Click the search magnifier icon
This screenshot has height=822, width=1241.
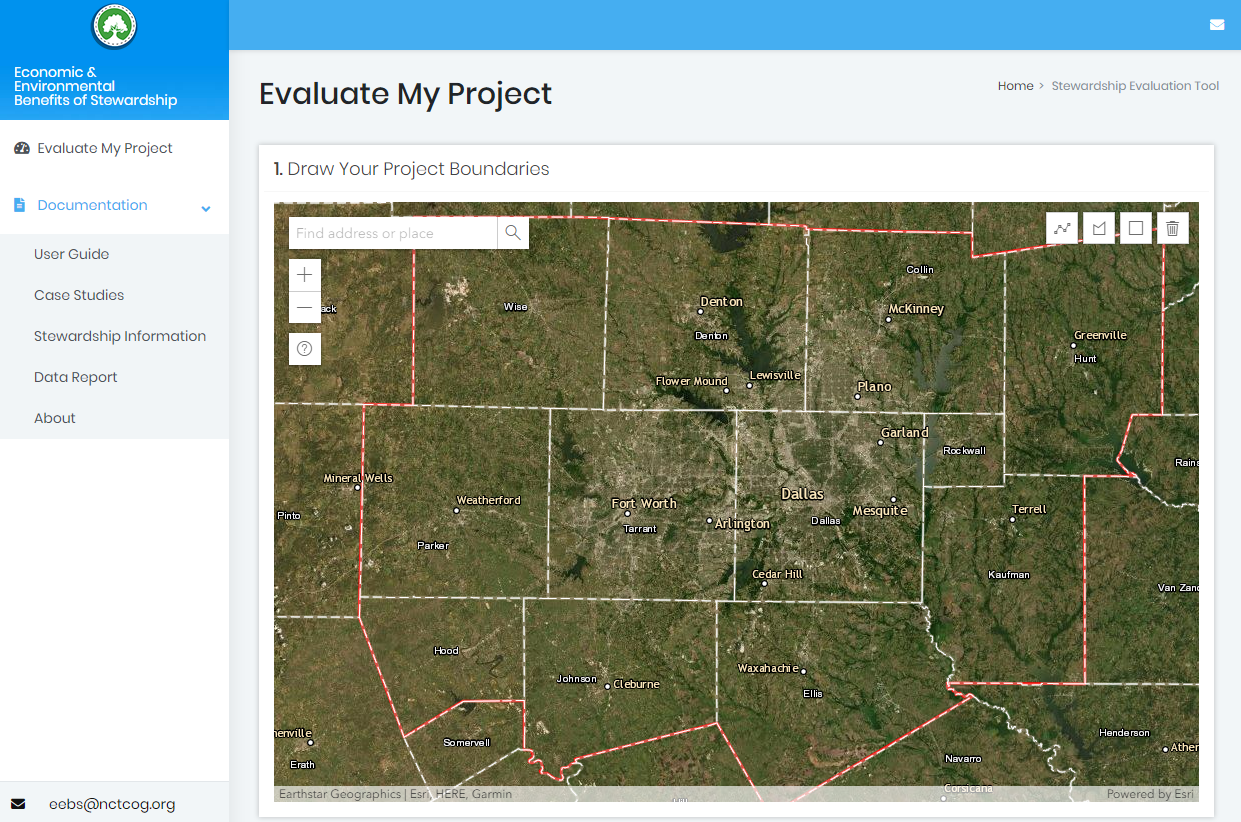pyautogui.click(x=512, y=232)
